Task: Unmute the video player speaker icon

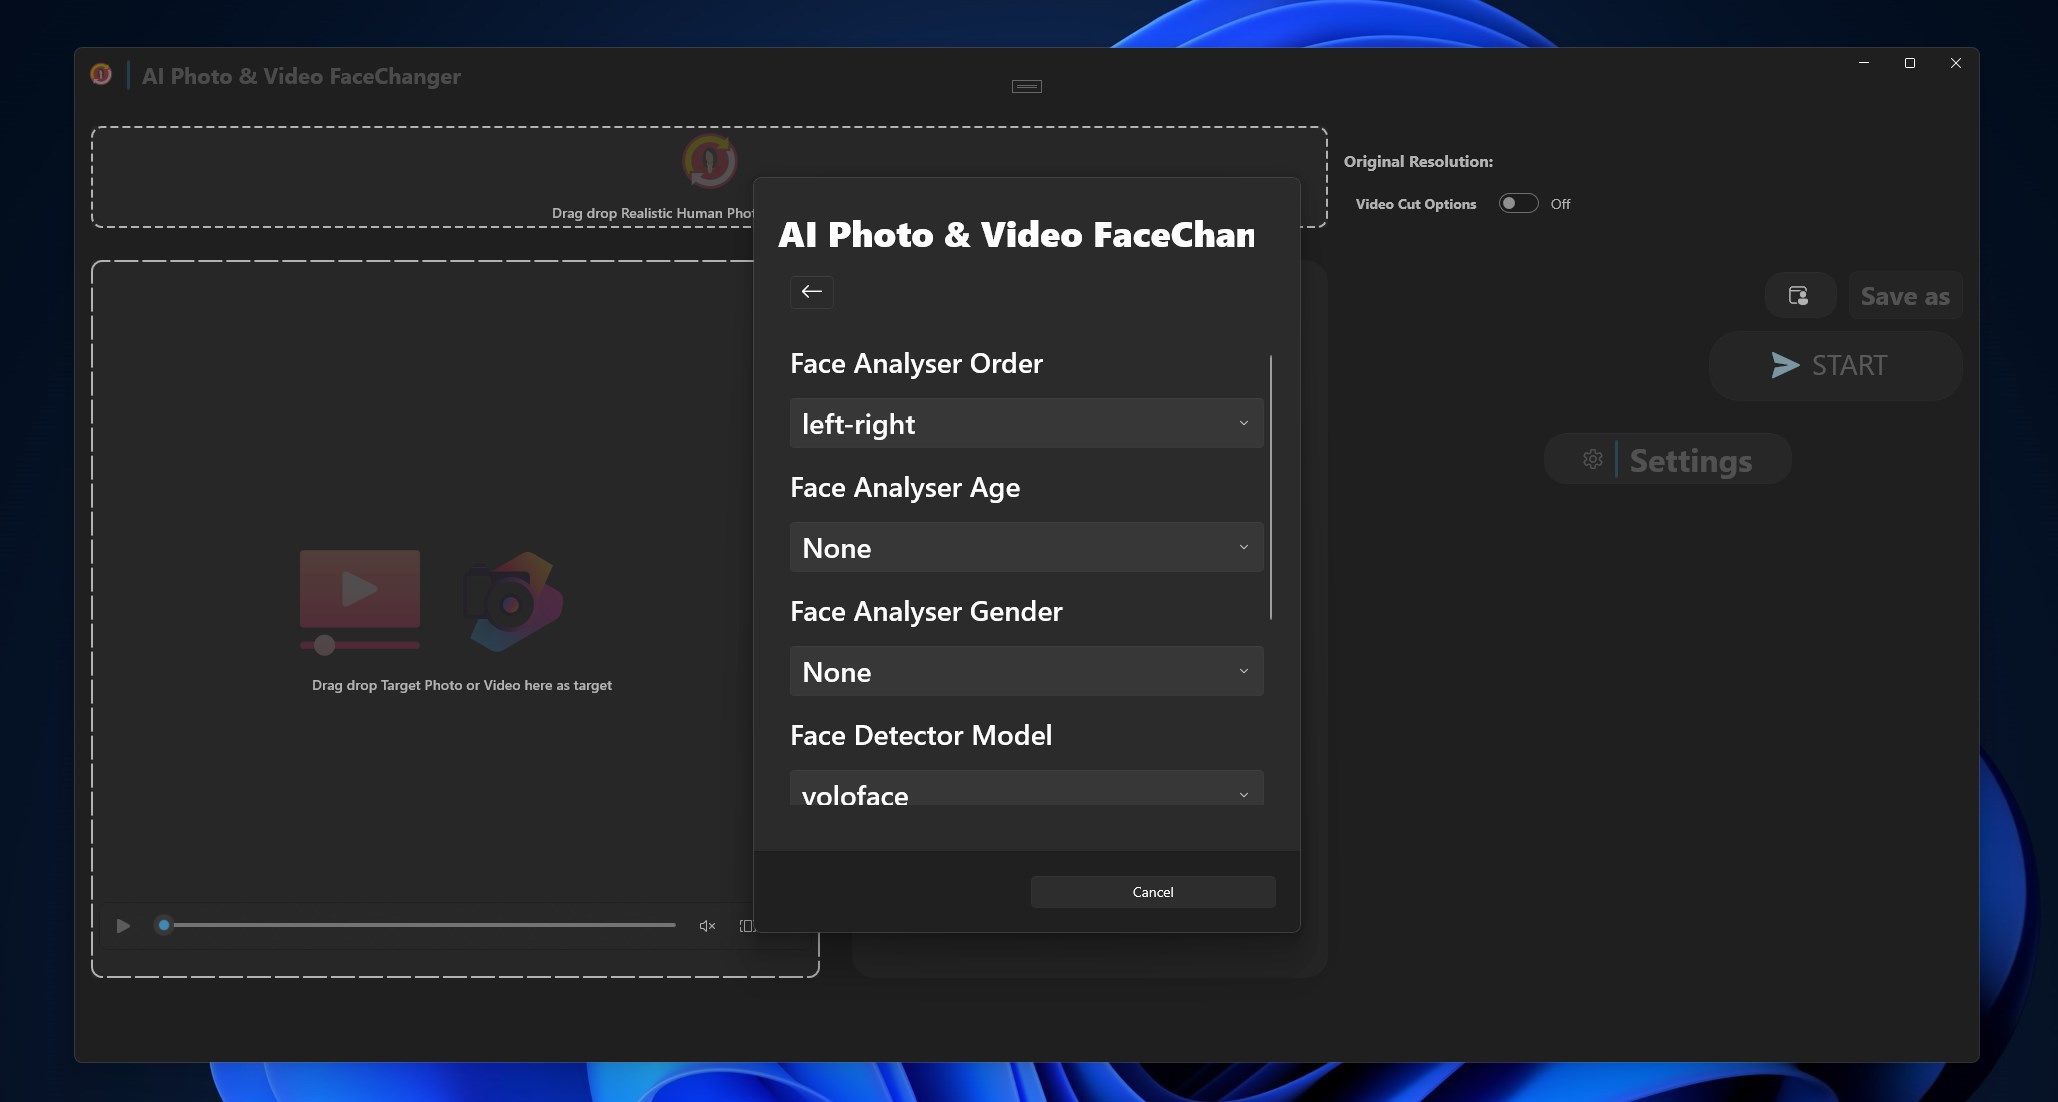Action: click(707, 925)
